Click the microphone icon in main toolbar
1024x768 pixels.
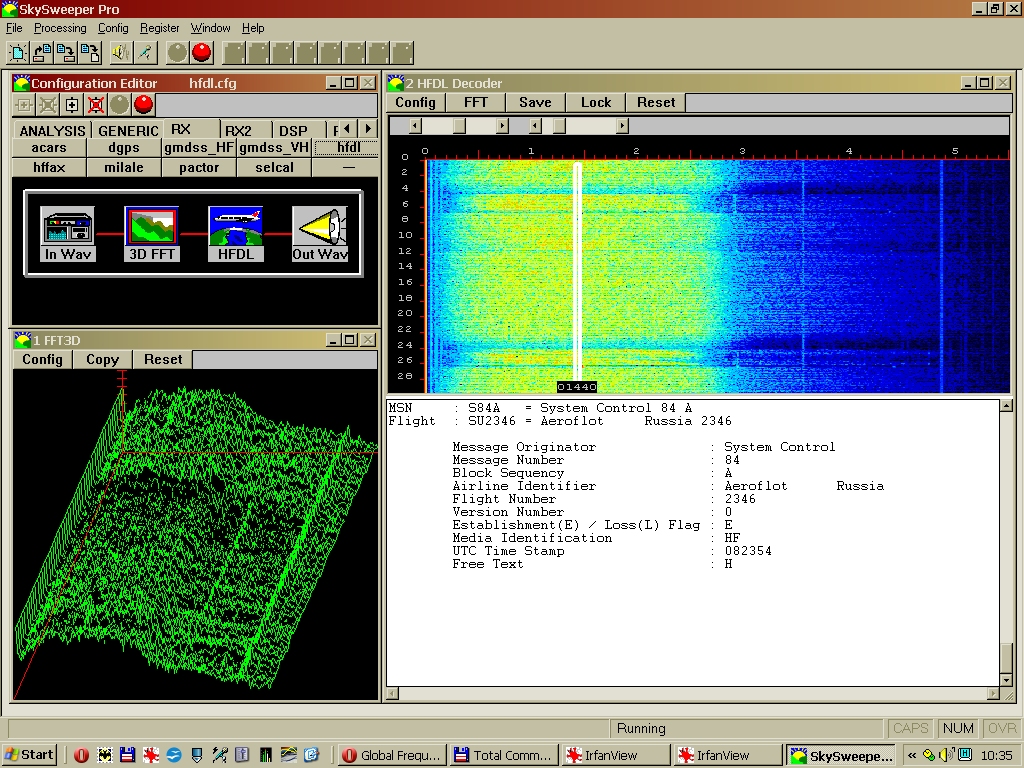pos(146,53)
